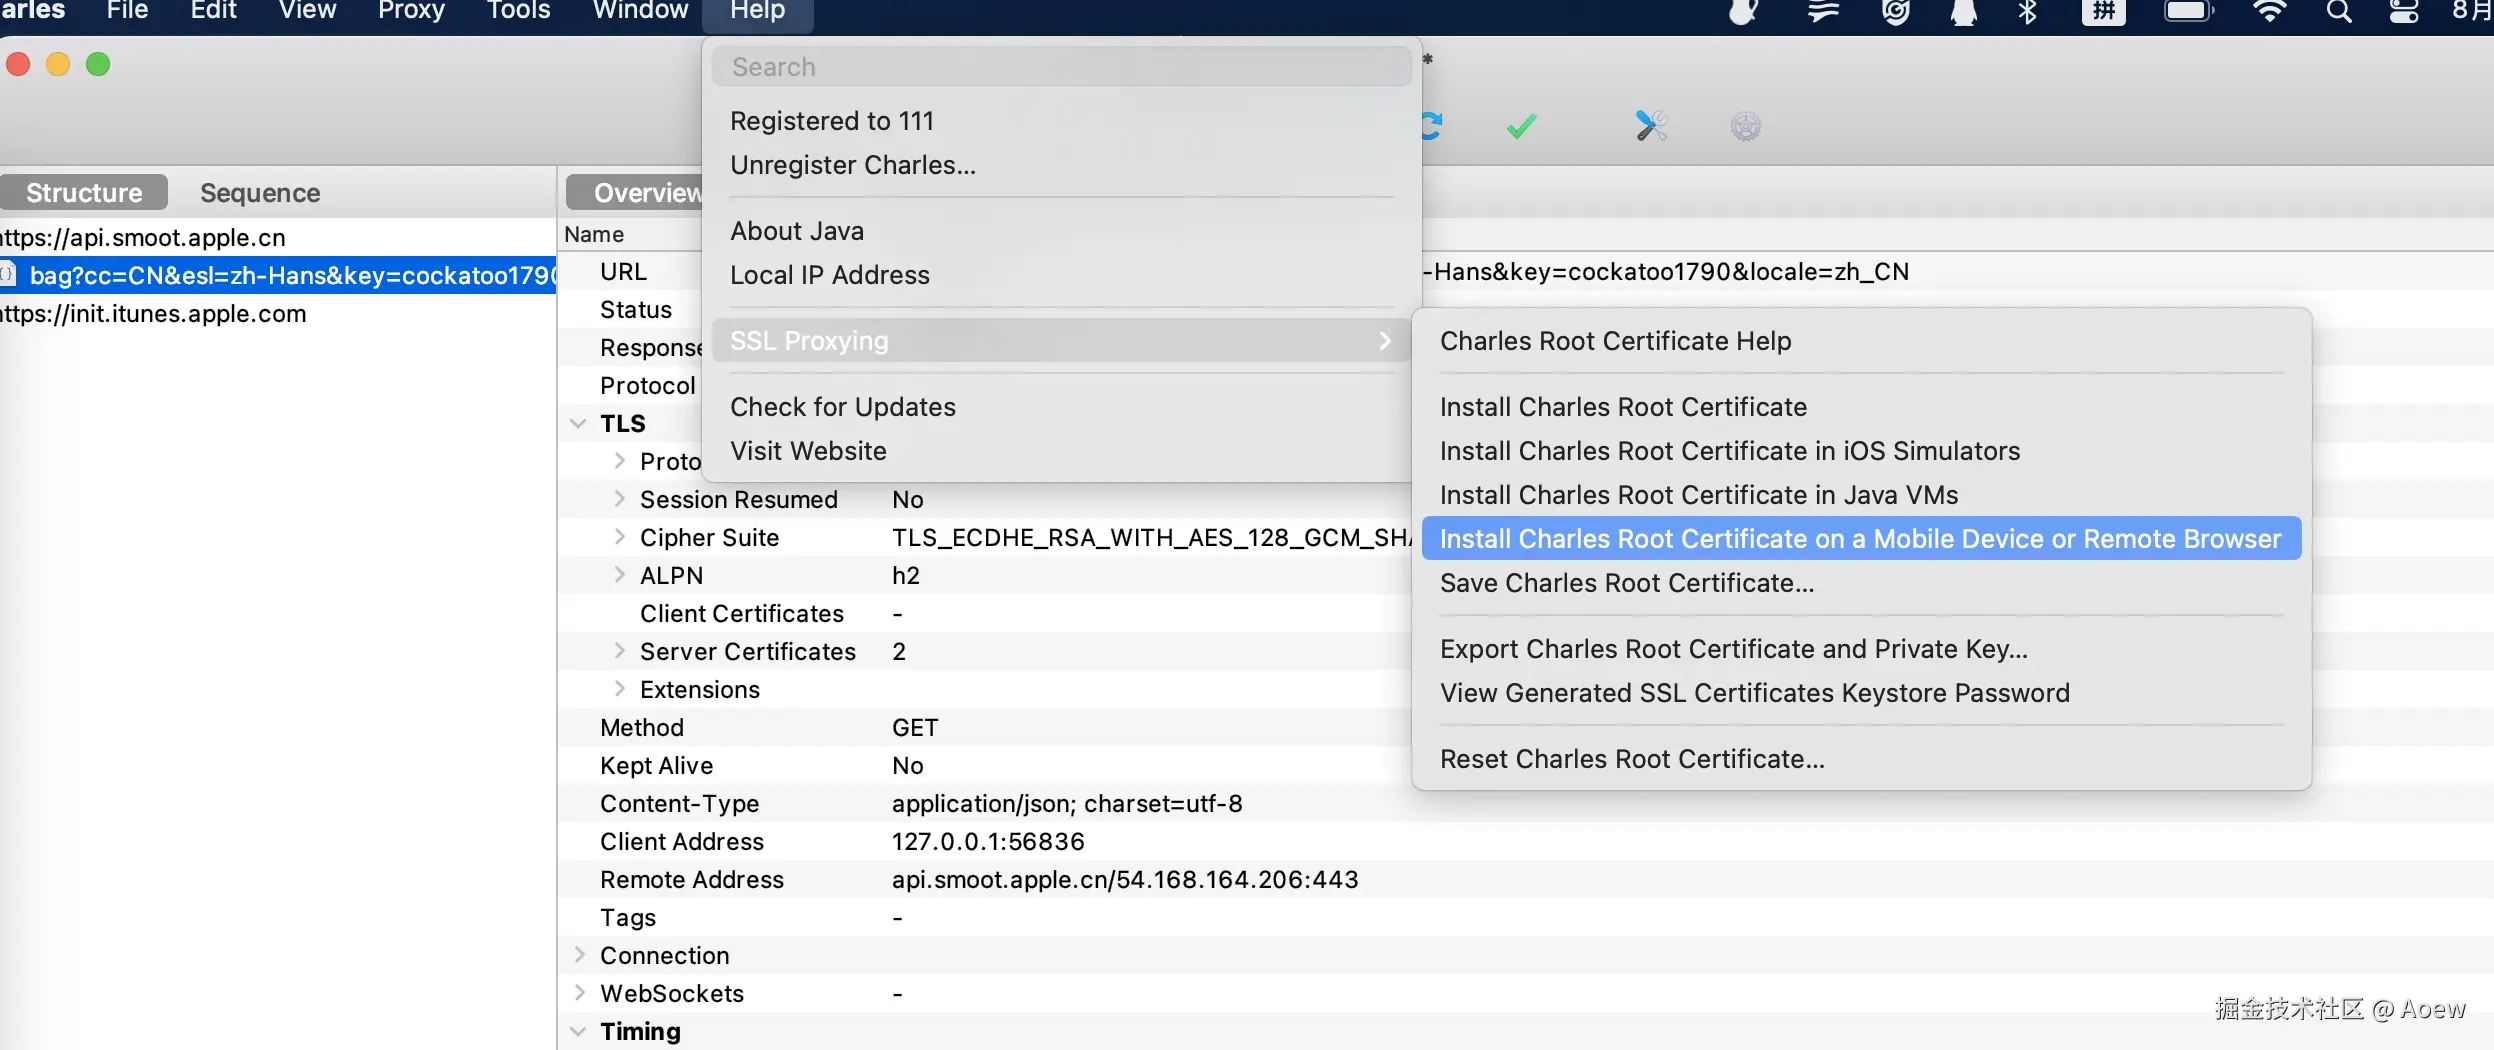Select the SSL Proxying submenu item

tap(1061, 341)
